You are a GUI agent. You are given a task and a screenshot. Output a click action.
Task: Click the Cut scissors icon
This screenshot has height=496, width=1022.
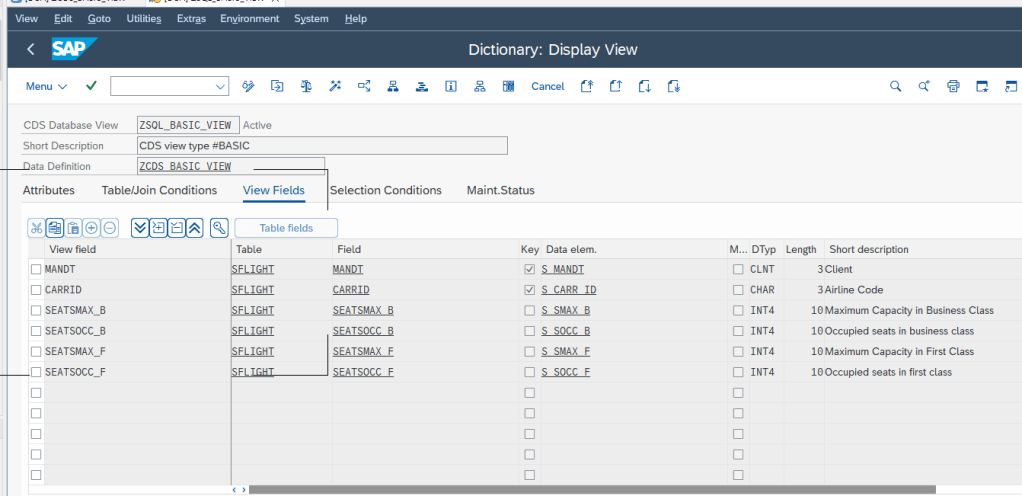pyautogui.click(x=36, y=228)
